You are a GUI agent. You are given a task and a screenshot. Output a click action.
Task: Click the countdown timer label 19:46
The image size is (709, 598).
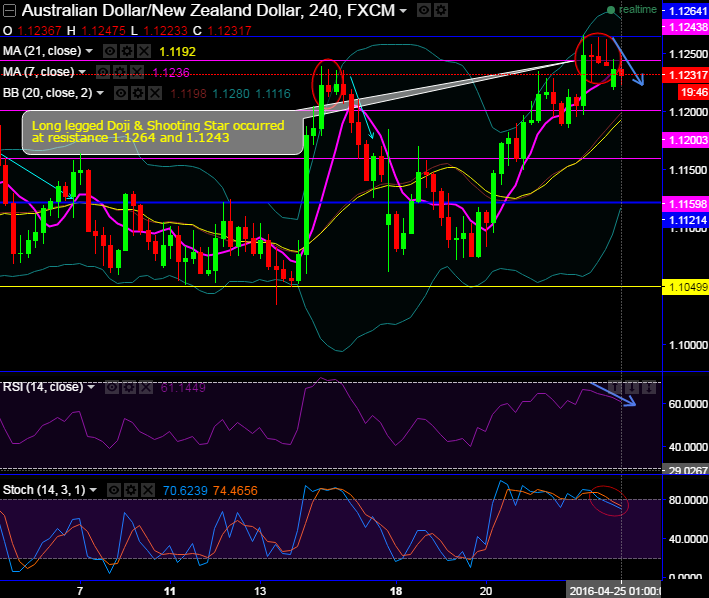pos(694,93)
